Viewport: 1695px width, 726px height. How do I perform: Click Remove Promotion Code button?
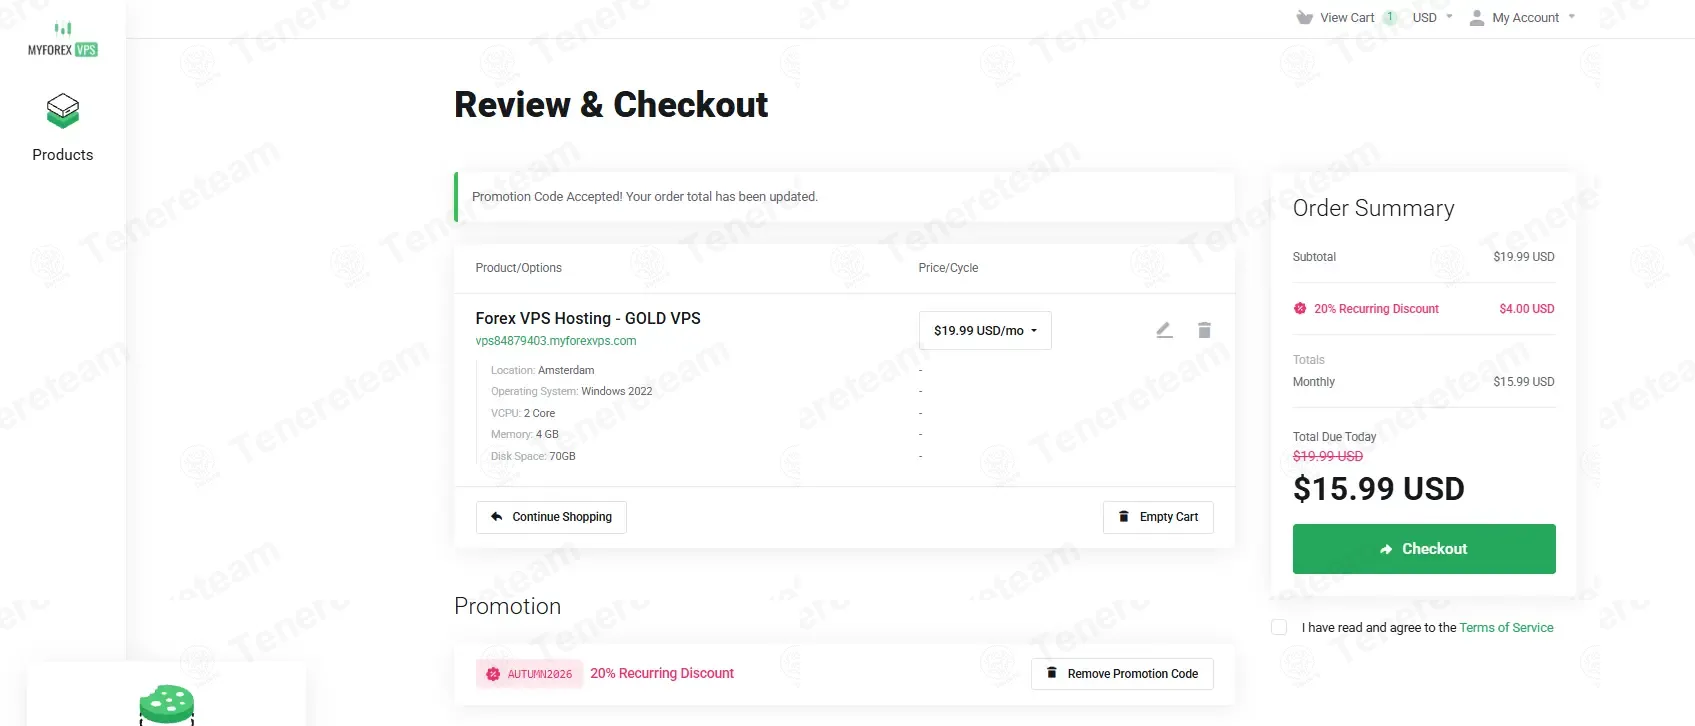(x=1122, y=674)
